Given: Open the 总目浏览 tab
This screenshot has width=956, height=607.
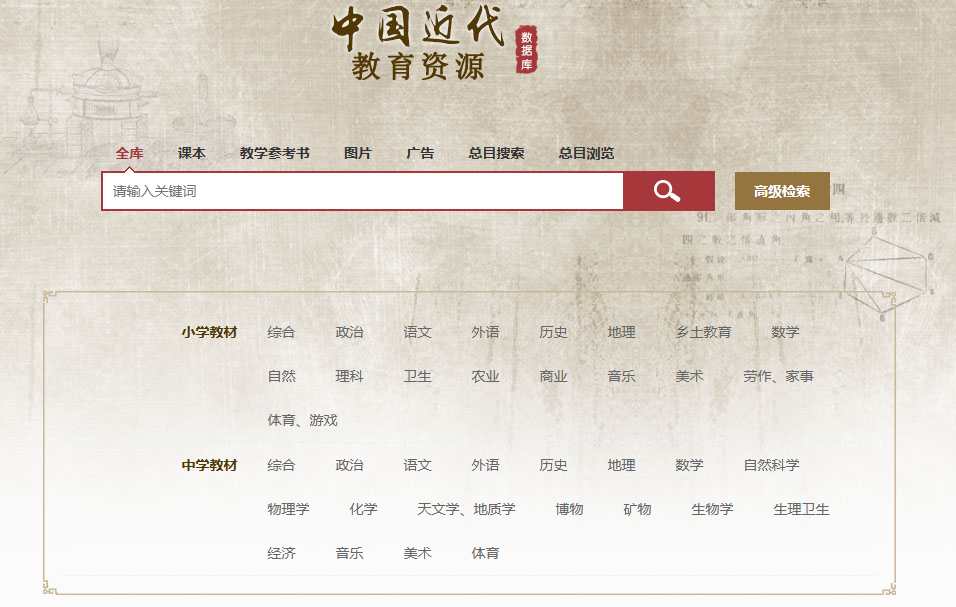Looking at the screenshot, I should click(x=586, y=153).
